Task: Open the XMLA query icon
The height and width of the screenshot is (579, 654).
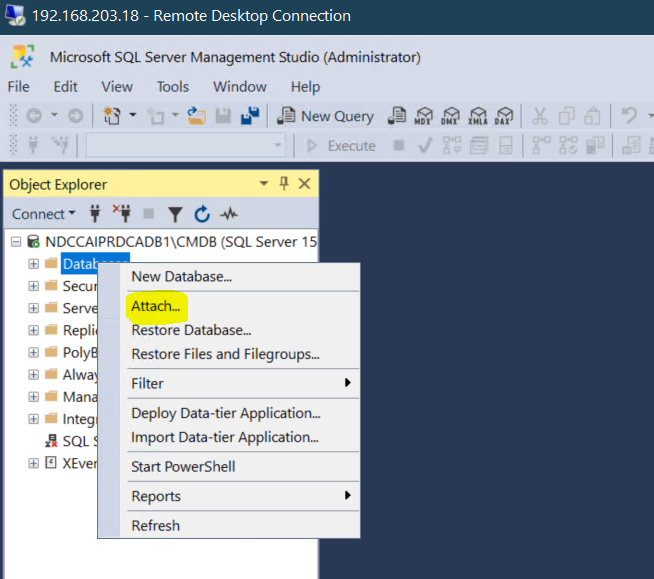Action: [478, 116]
